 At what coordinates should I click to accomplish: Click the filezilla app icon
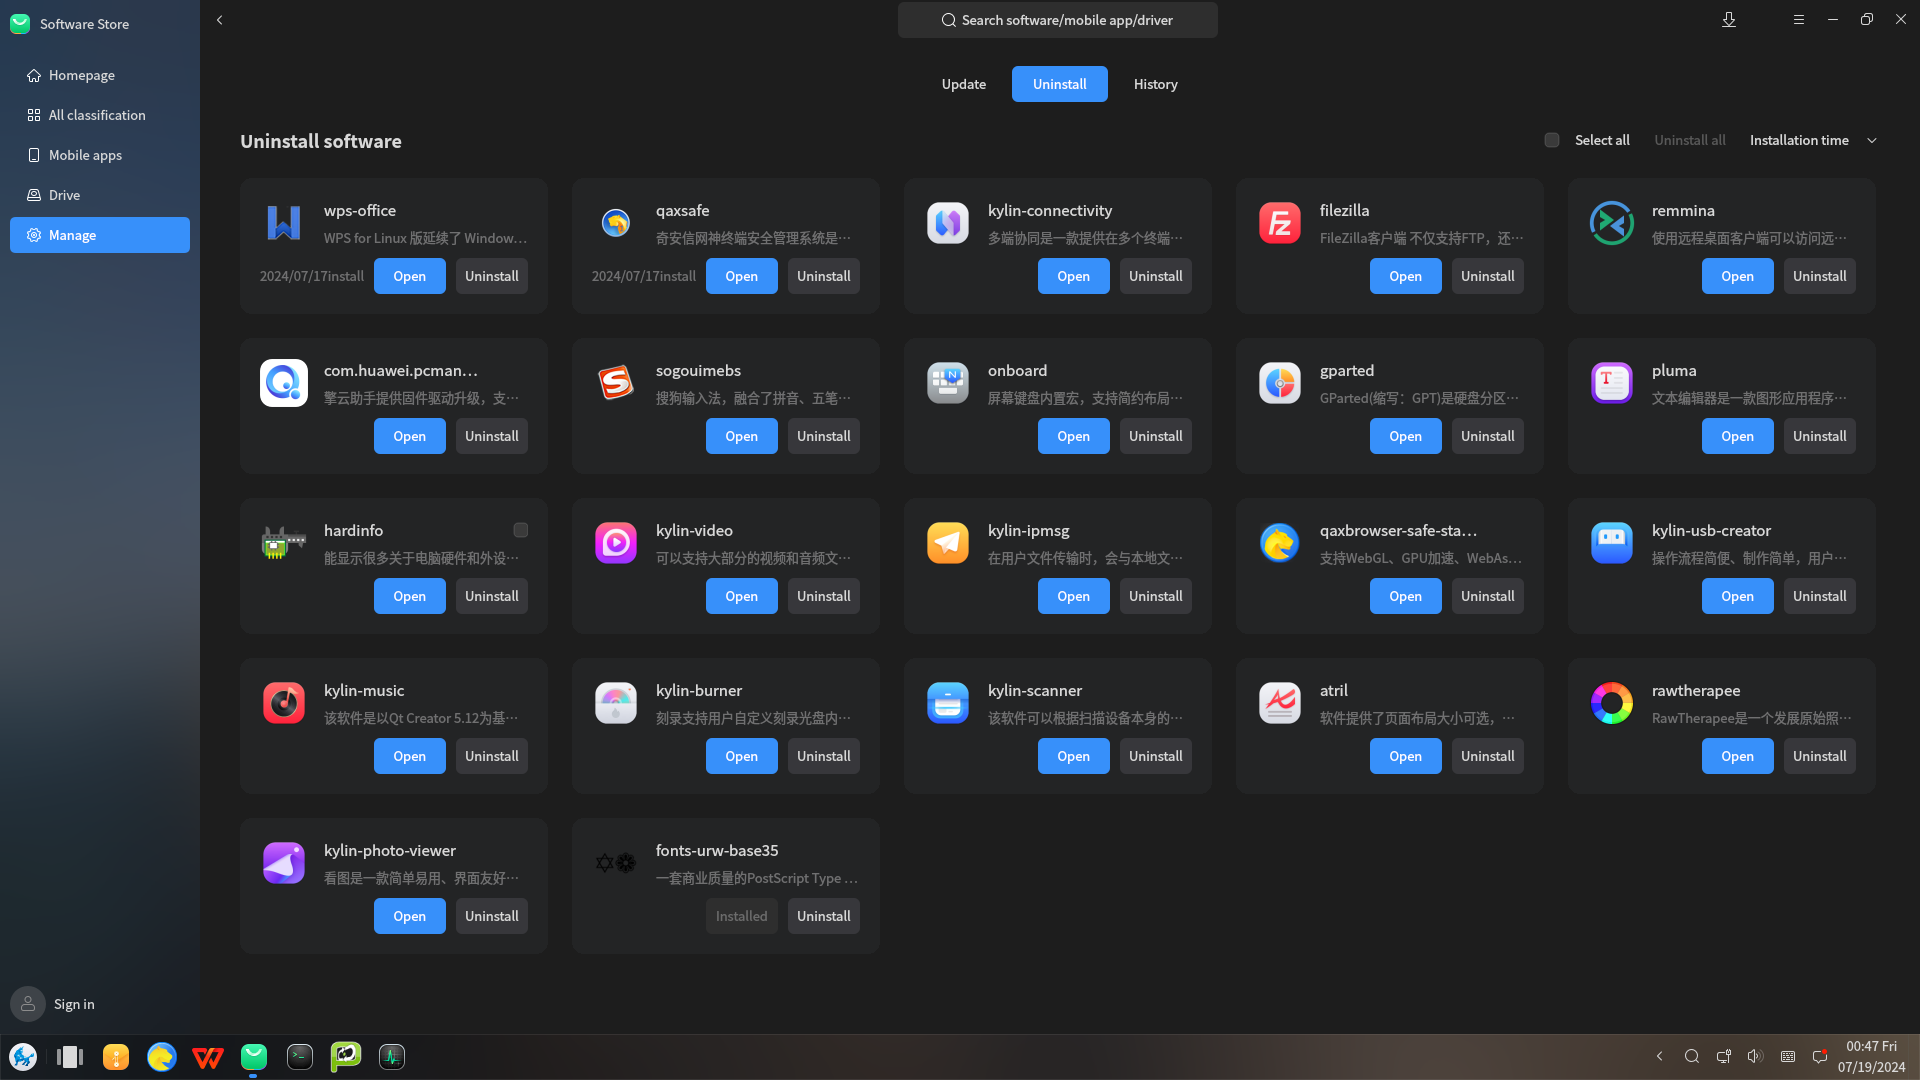click(x=1279, y=223)
